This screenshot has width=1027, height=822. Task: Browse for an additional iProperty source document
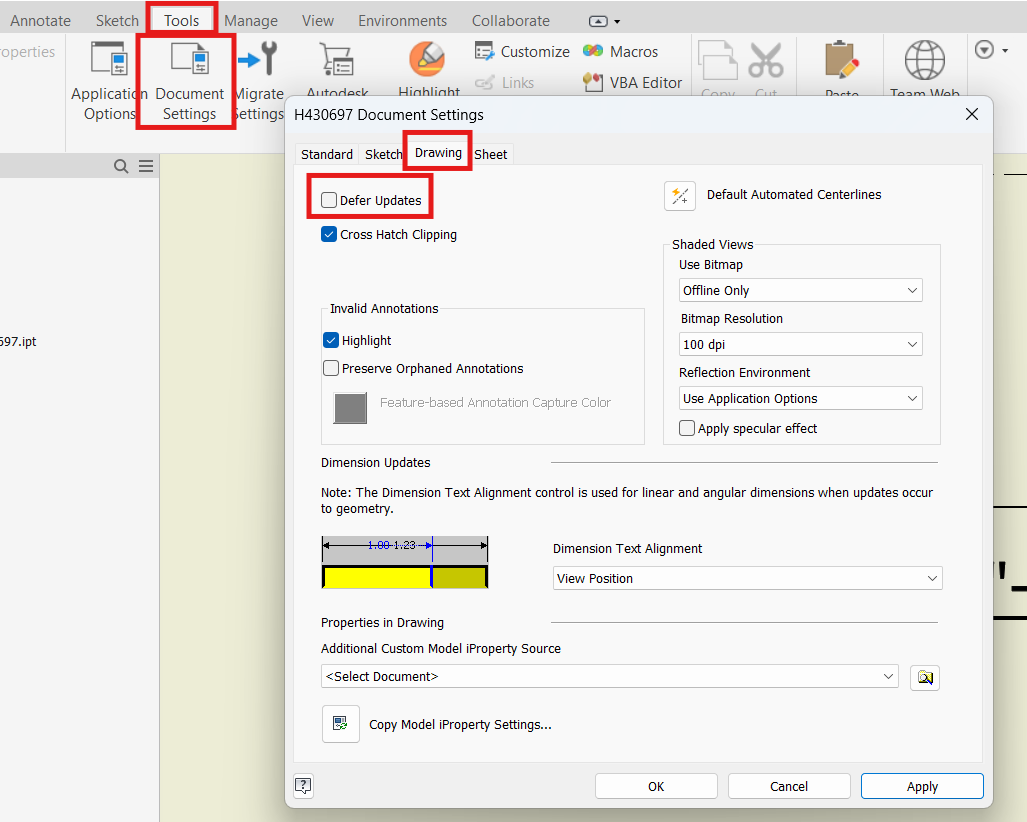(924, 677)
